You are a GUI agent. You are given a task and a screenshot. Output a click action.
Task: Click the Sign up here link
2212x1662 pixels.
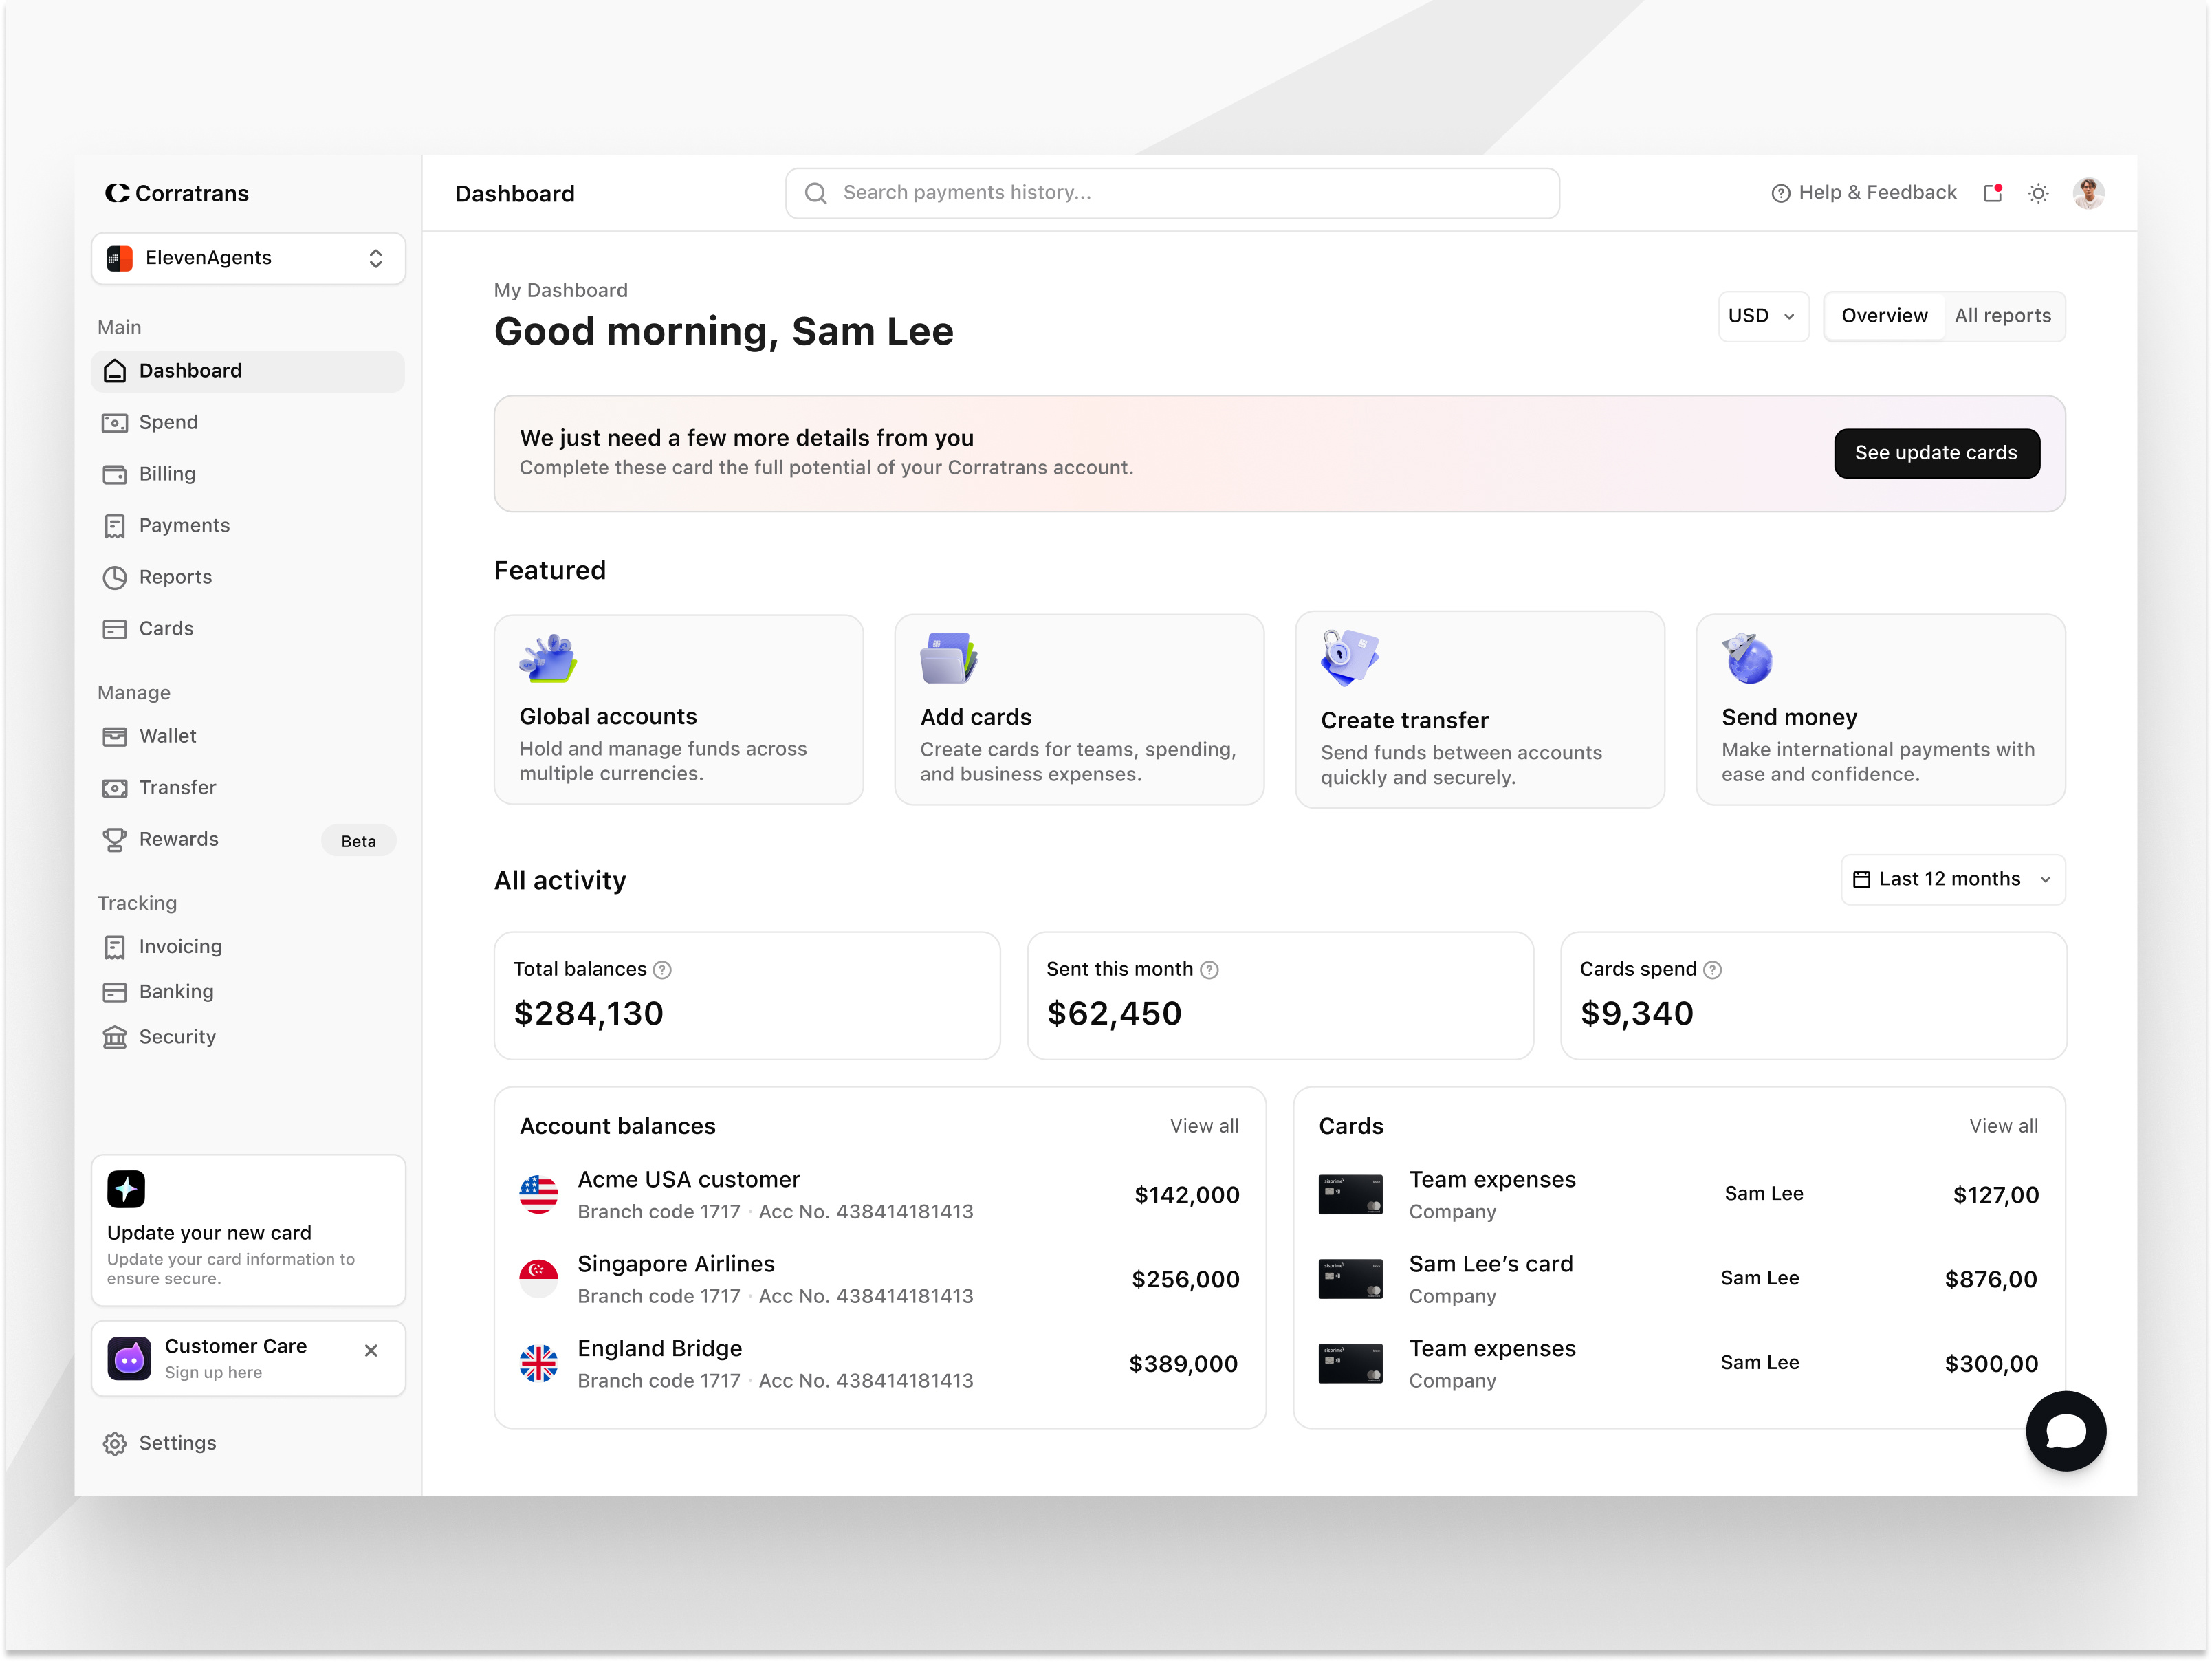(213, 1373)
